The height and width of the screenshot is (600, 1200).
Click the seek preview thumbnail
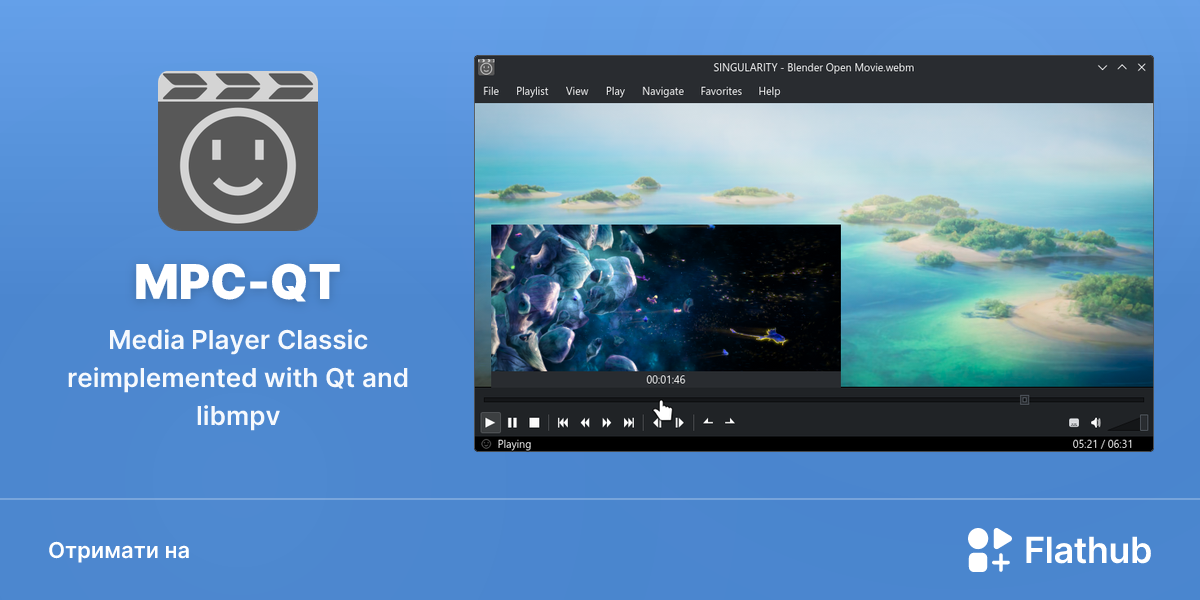pyautogui.click(x=666, y=298)
